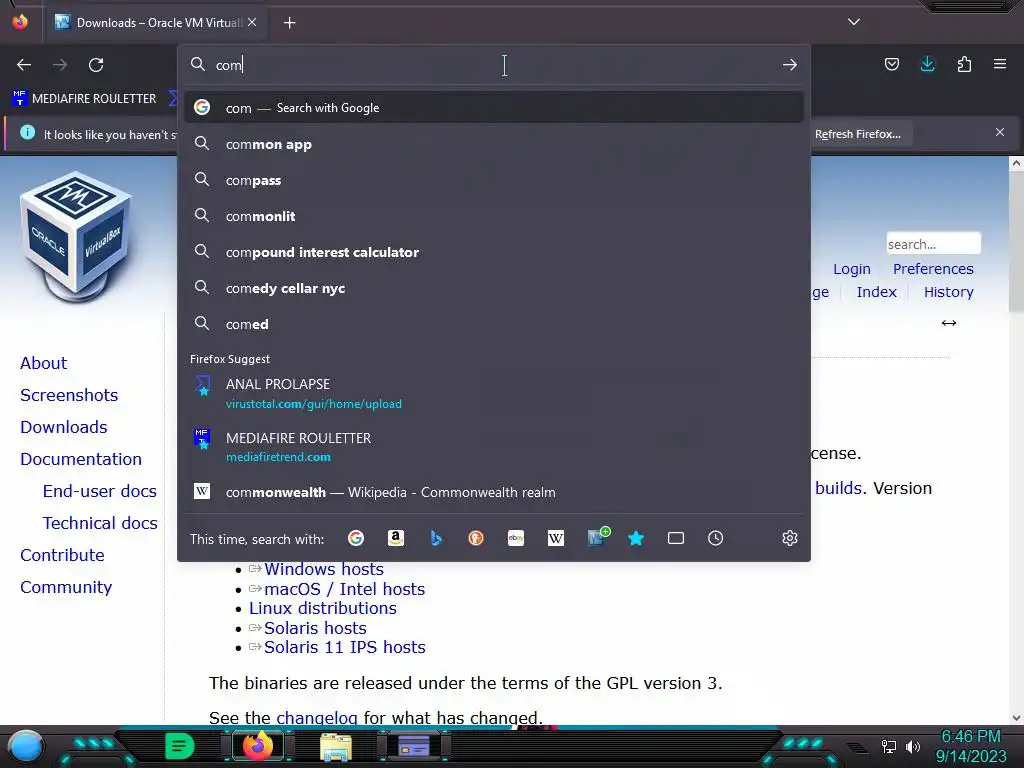
Task: Open the Index link
Action: (876, 292)
